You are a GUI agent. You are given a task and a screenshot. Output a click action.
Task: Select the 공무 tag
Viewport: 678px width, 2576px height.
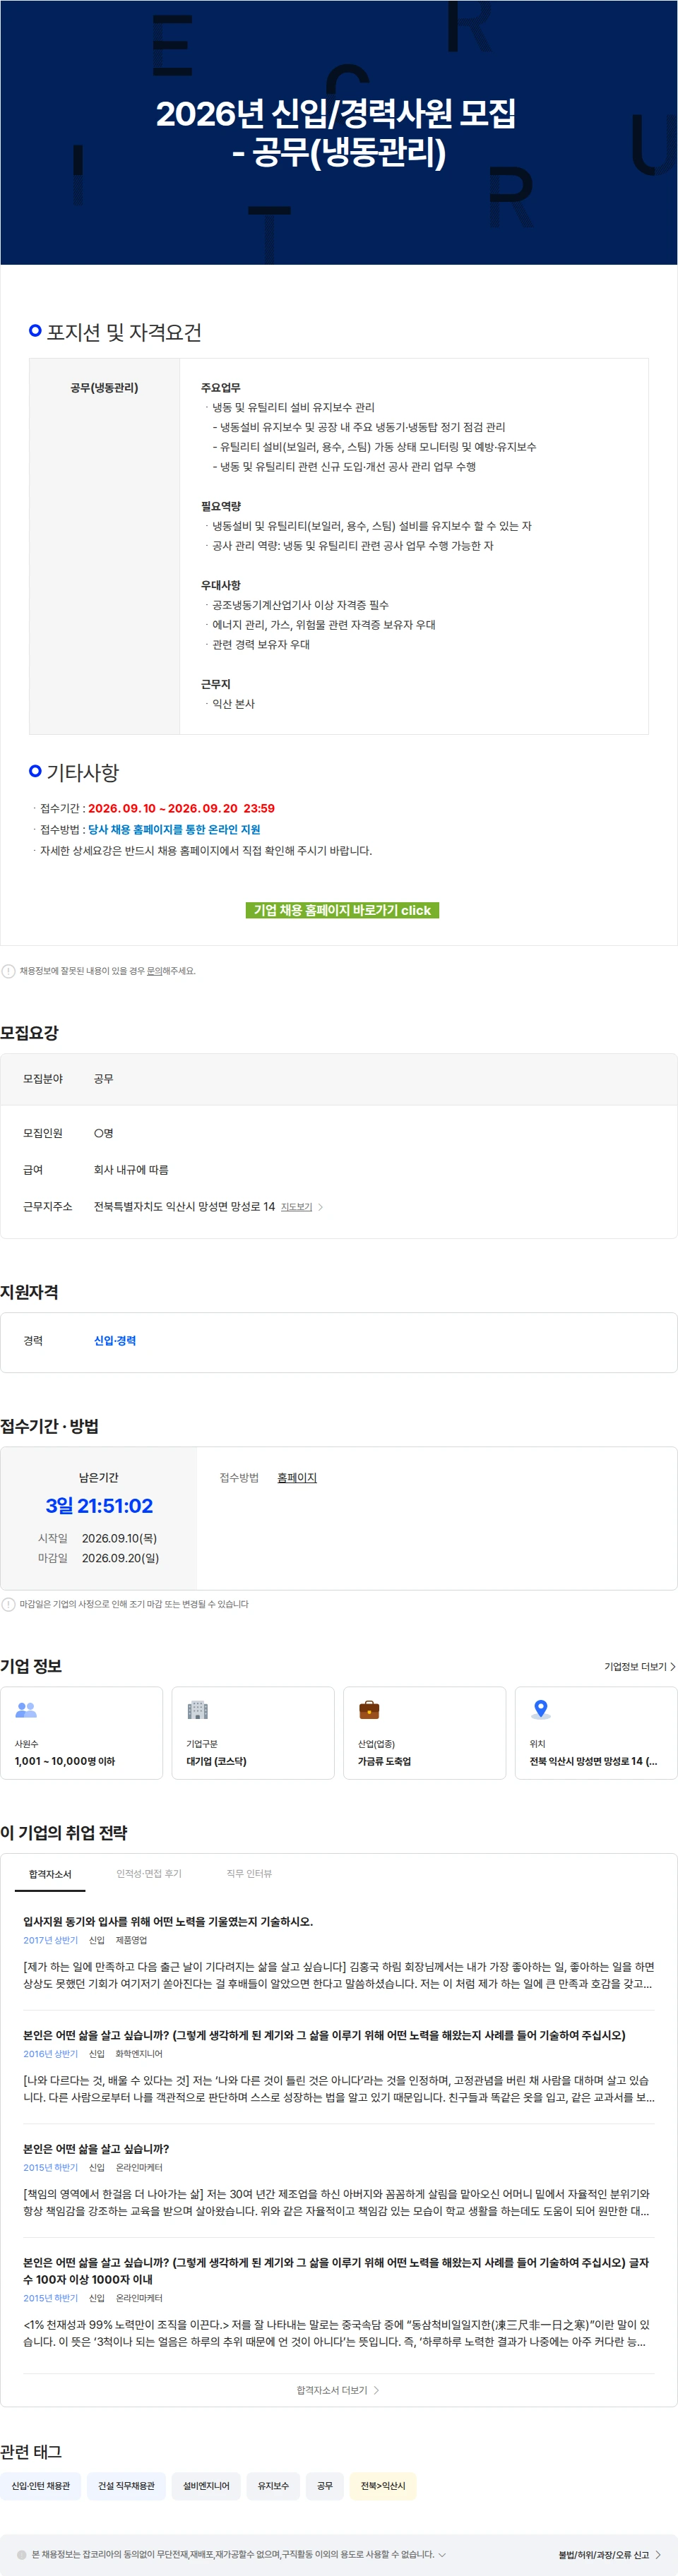point(325,2485)
